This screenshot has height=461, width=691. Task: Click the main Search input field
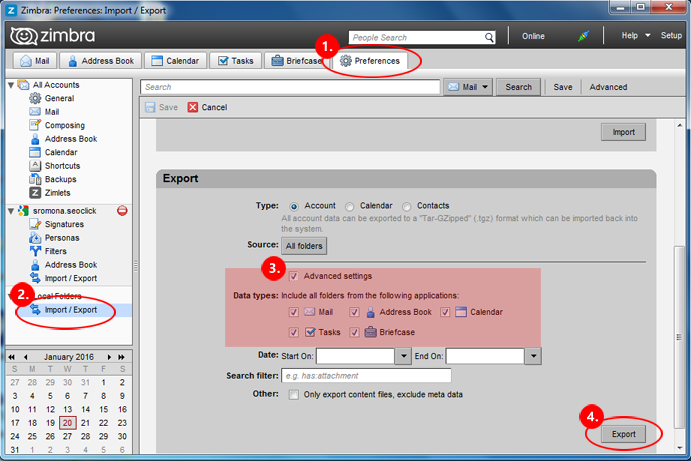coord(290,87)
